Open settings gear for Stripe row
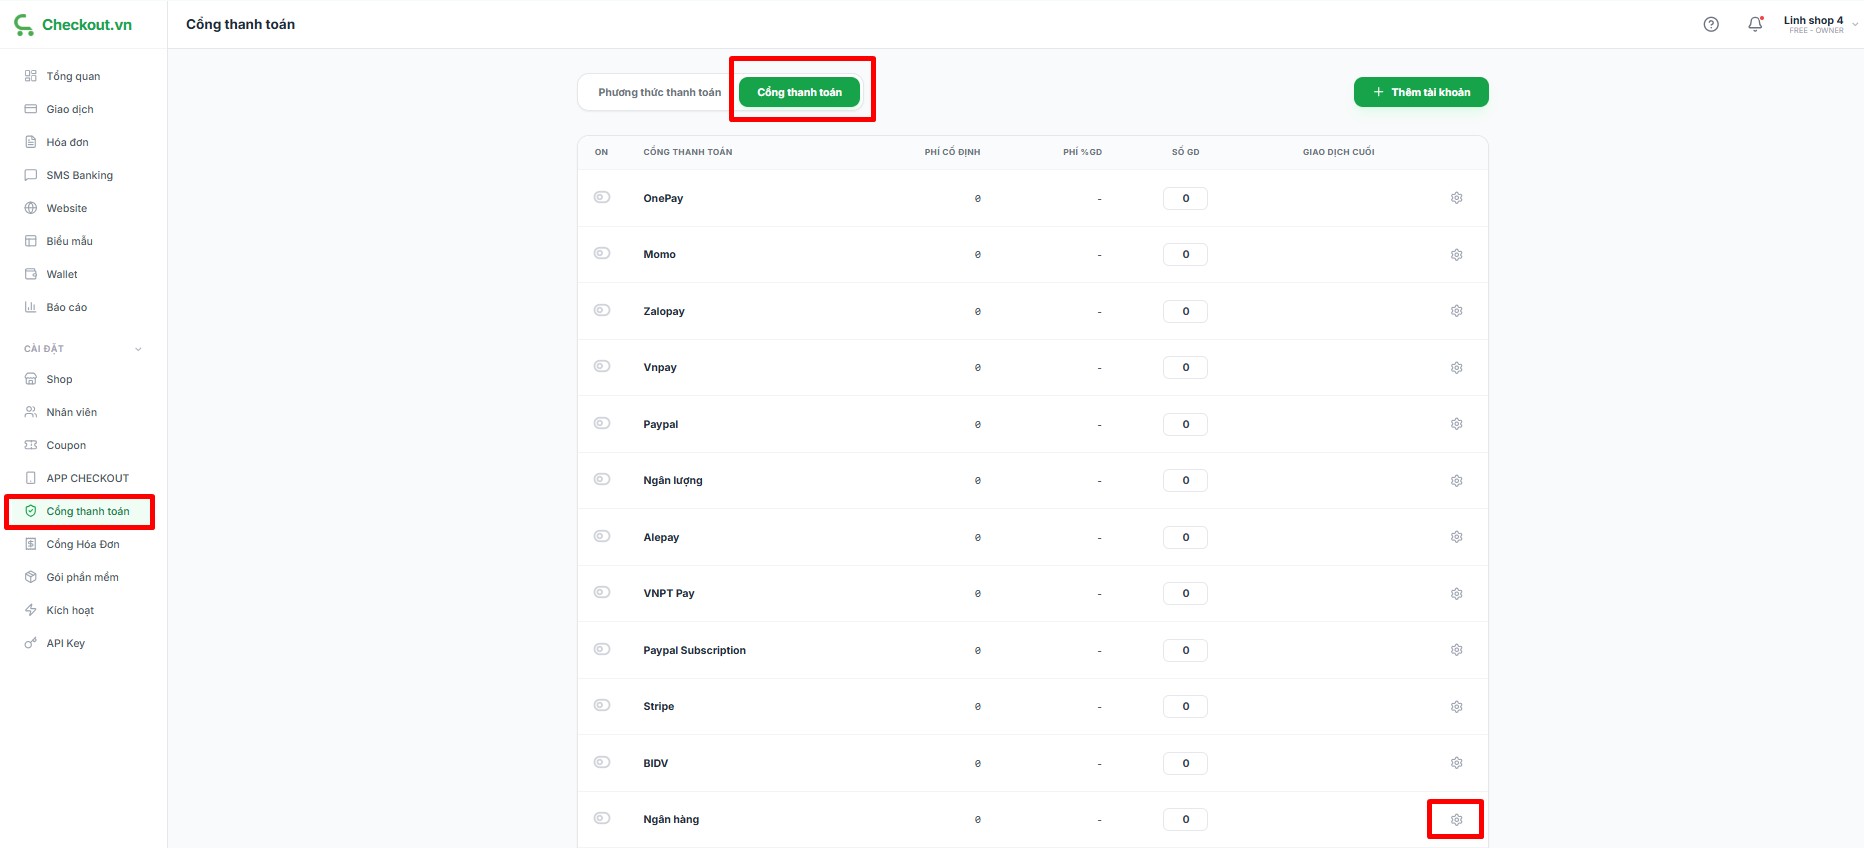 pos(1456,707)
